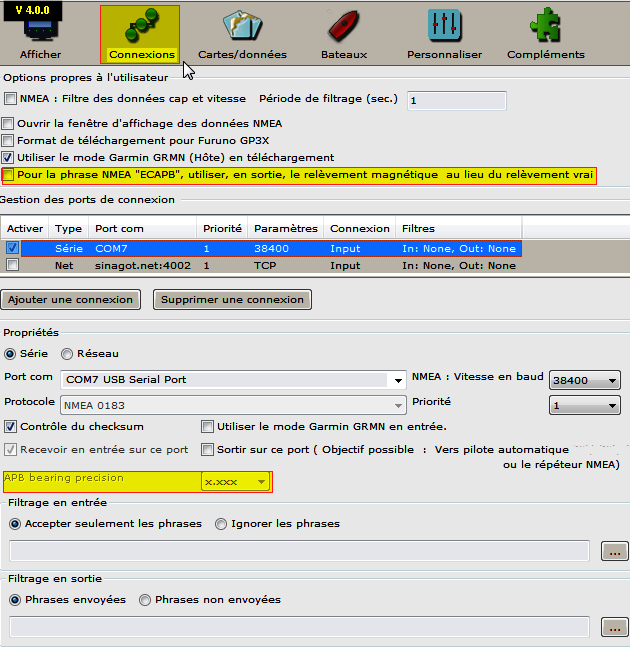Click Ajouter une connexion button

pyautogui.click(x=69, y=299)
